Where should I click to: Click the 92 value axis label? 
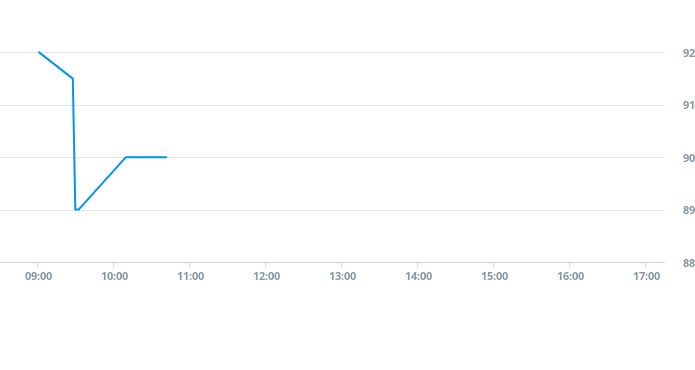tap(689, 53)
